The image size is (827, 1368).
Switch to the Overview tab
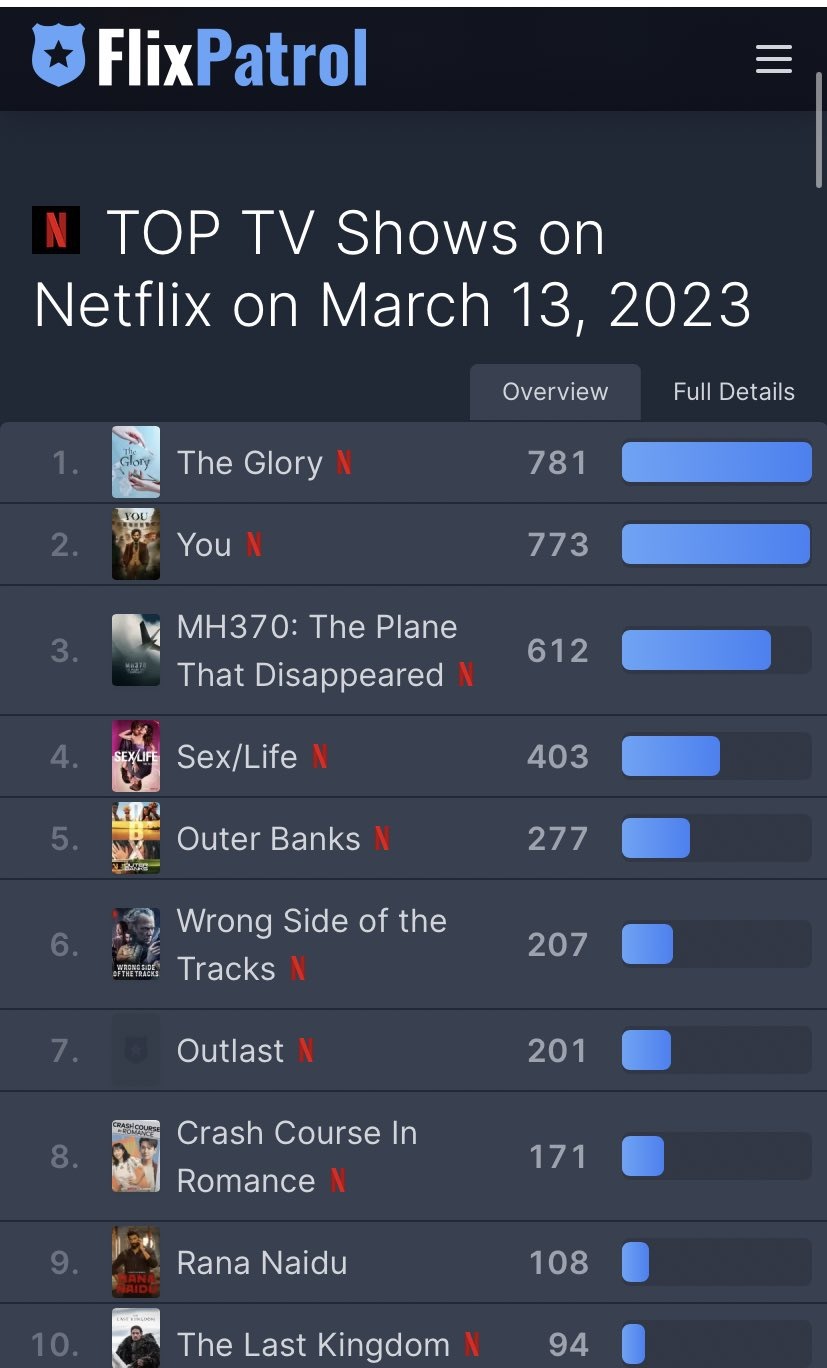(x=555, y=392)
